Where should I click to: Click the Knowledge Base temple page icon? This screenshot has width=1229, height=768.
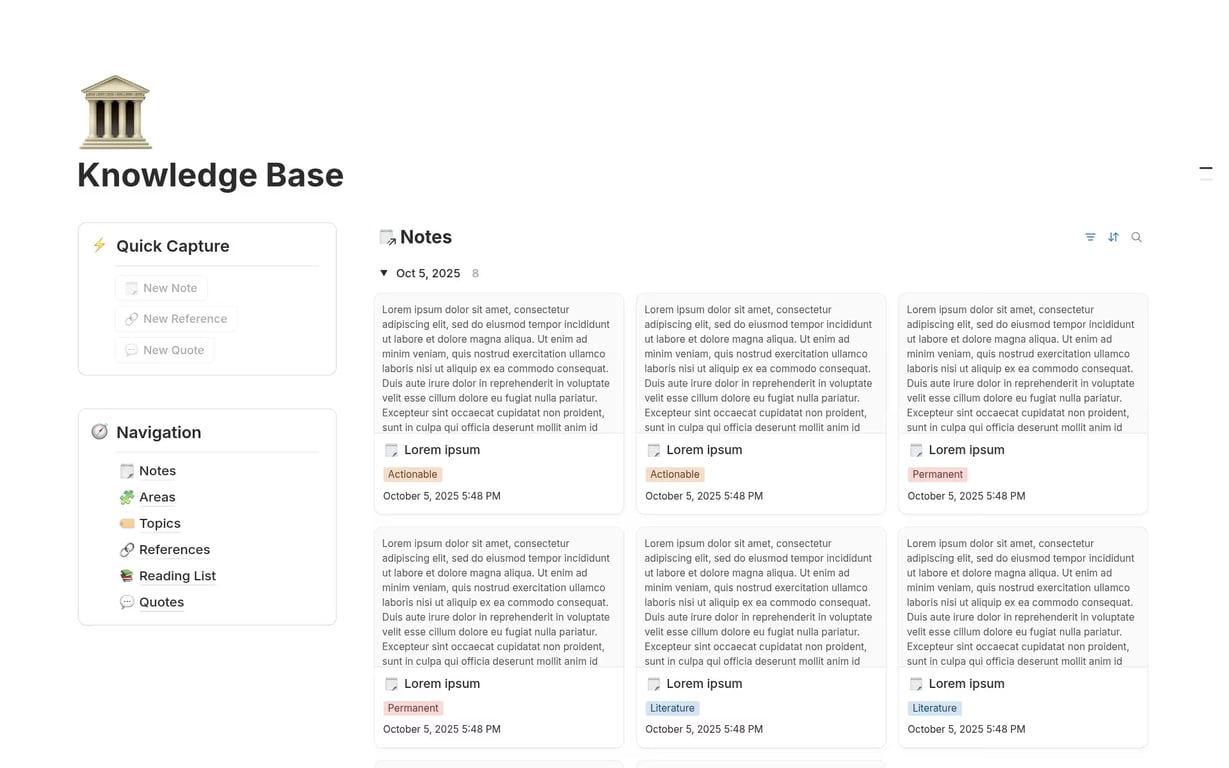point(115,111)
